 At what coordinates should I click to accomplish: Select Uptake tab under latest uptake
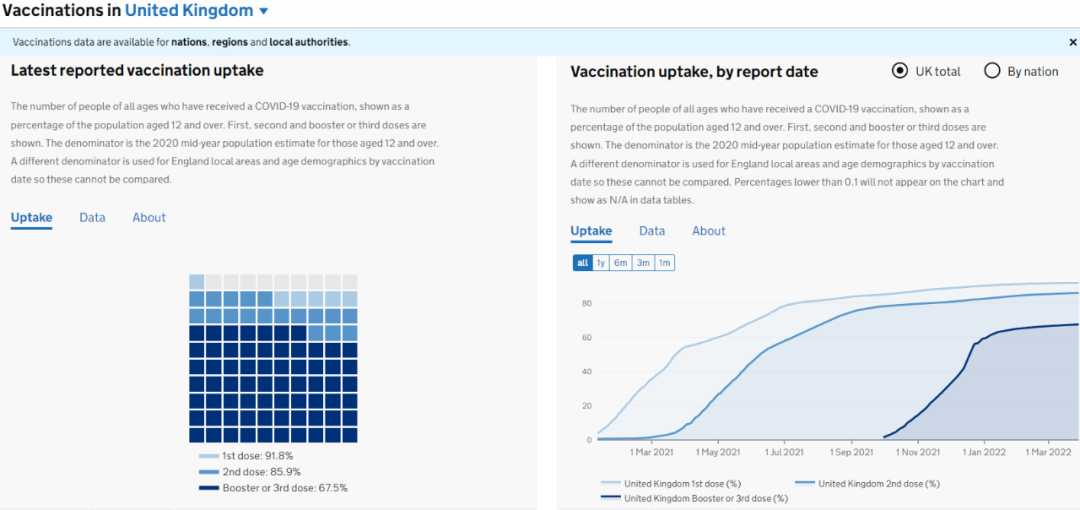31,218
